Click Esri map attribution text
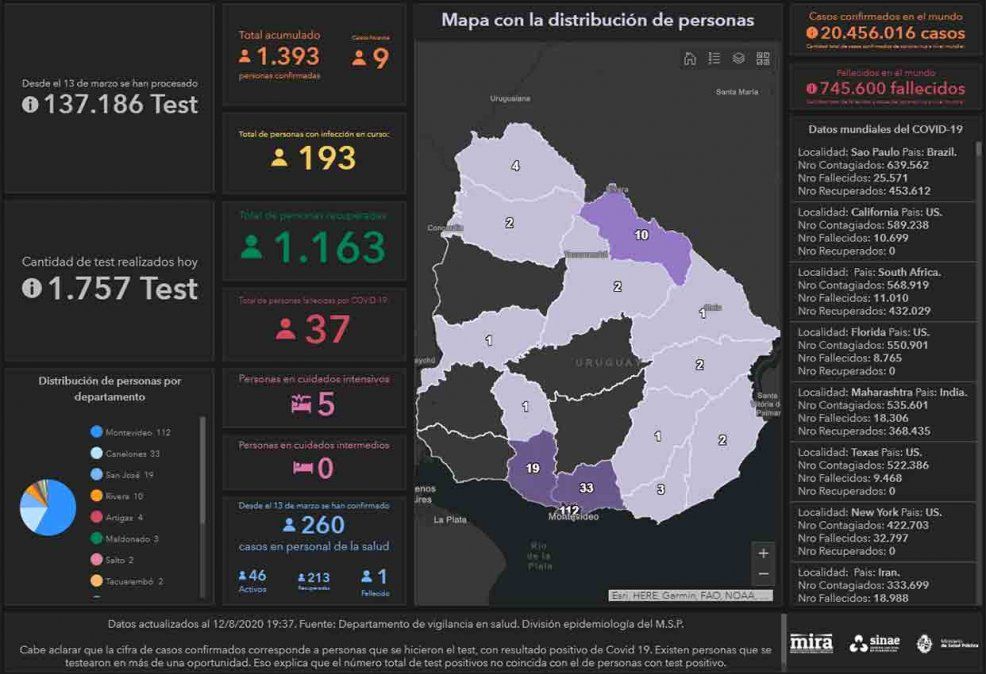 click(x=690, y=596)
